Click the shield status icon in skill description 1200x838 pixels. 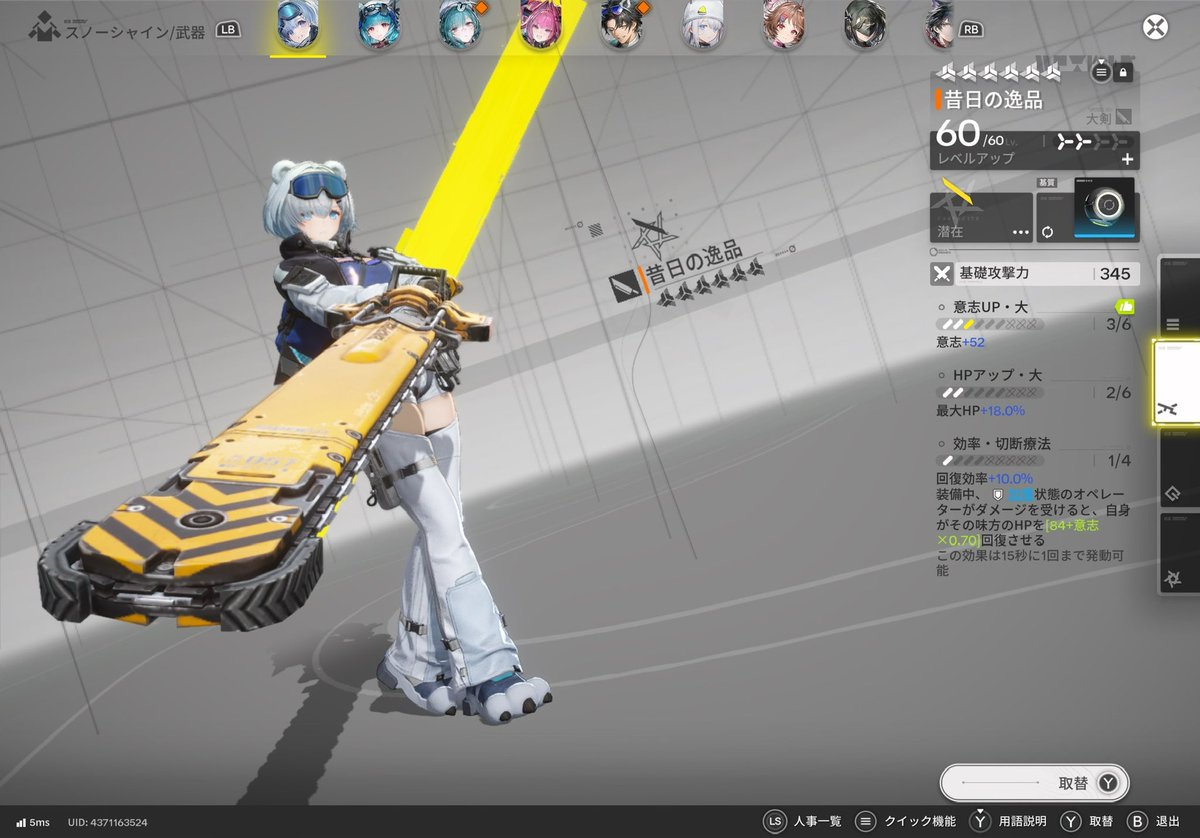[997, 495]
